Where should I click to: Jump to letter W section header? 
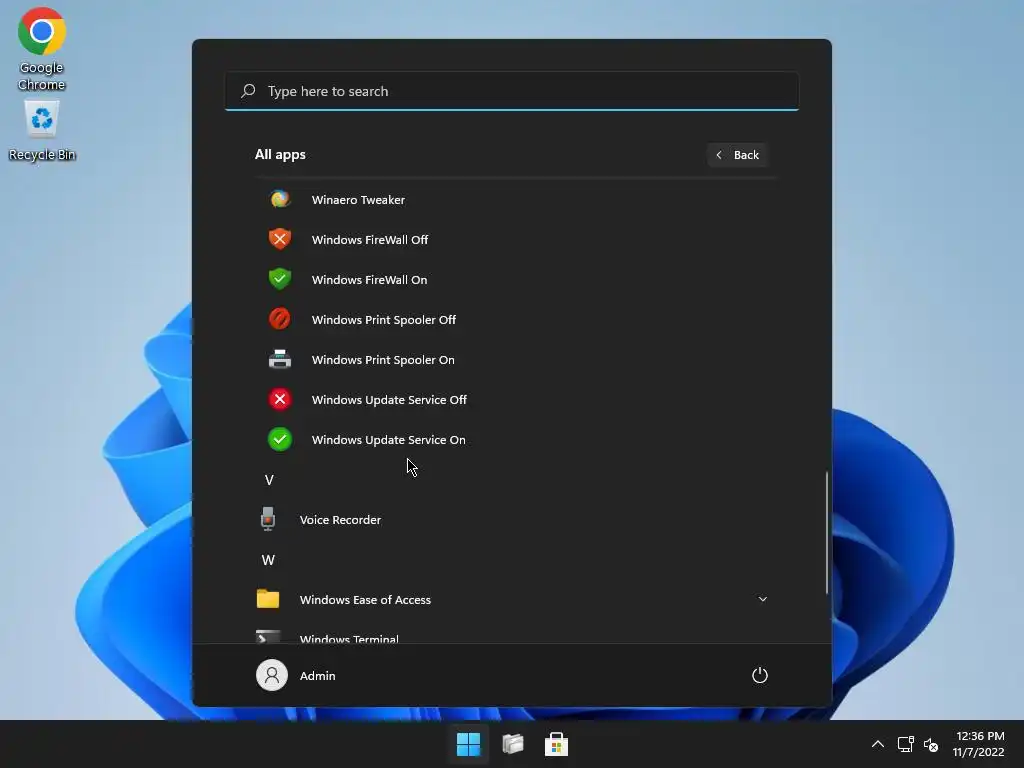(x=268, y=560)
